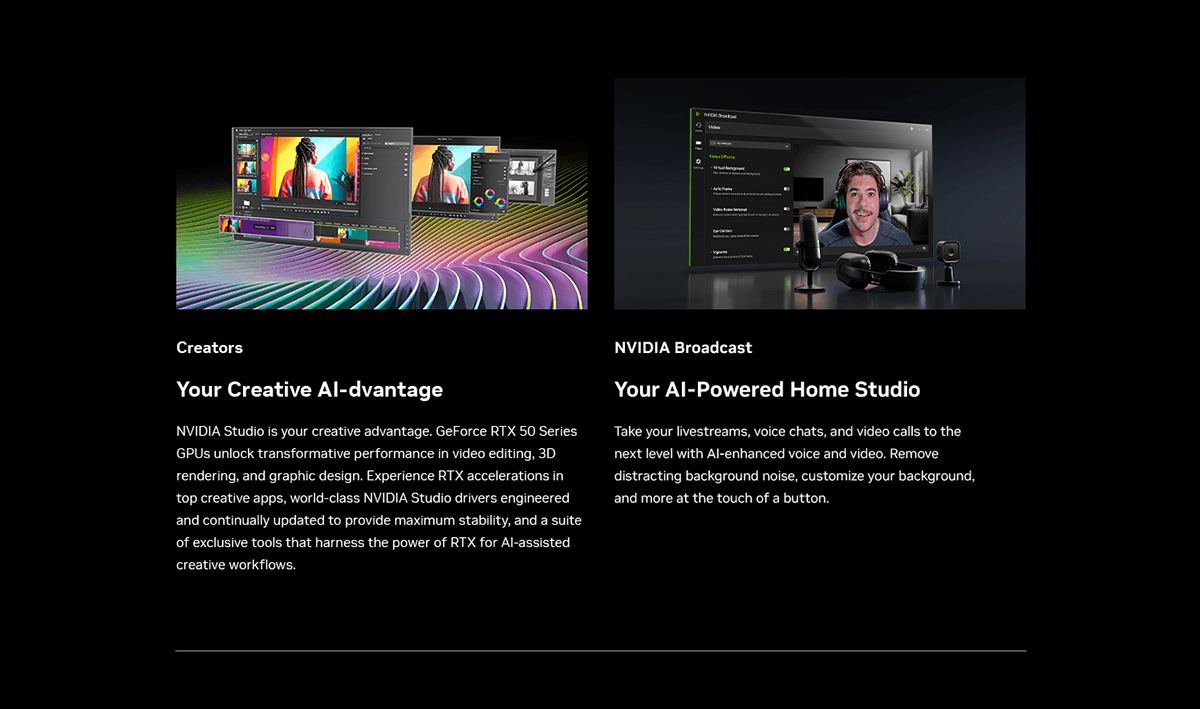
Task: Click the "NVIDIA Broadcast" category label
Action: (683, 348)
